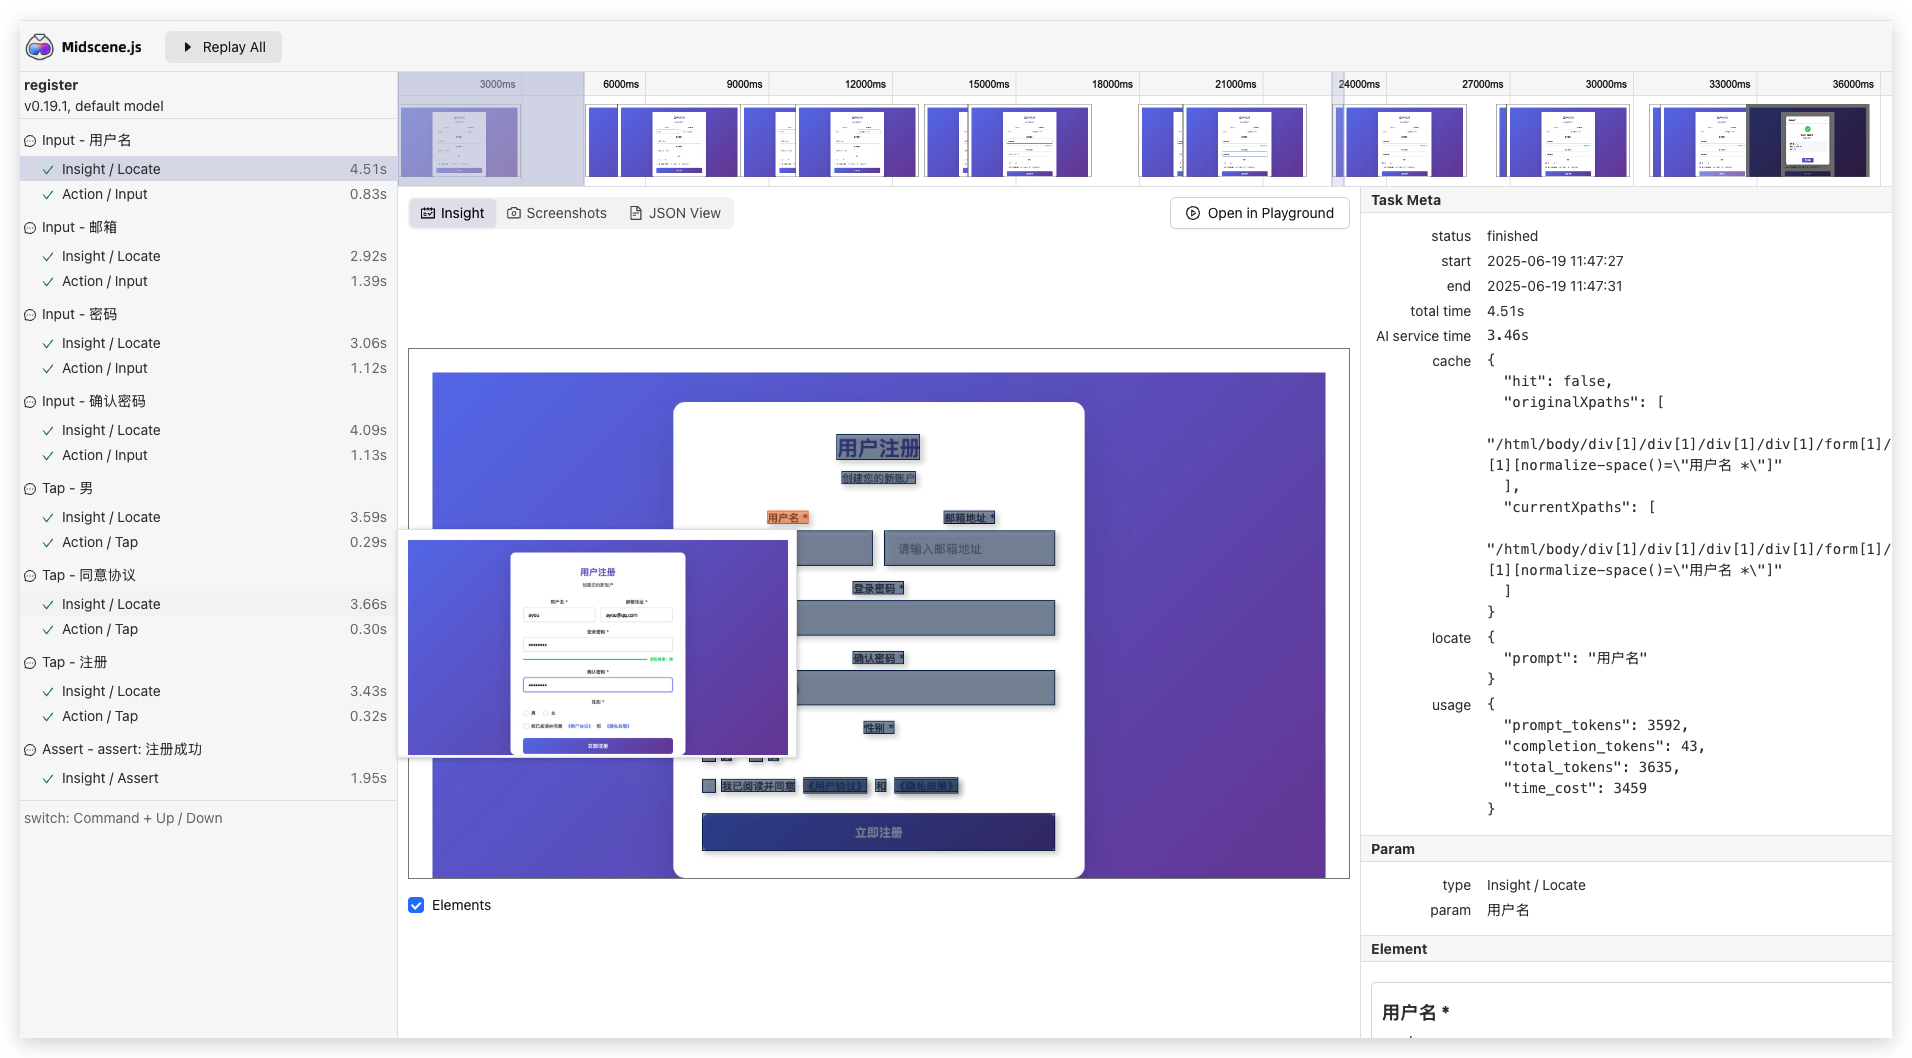Viewport: 1912px width, 1058px height.
Task: Select Action / Input task taking 1.39s
Action: (208, 281)
